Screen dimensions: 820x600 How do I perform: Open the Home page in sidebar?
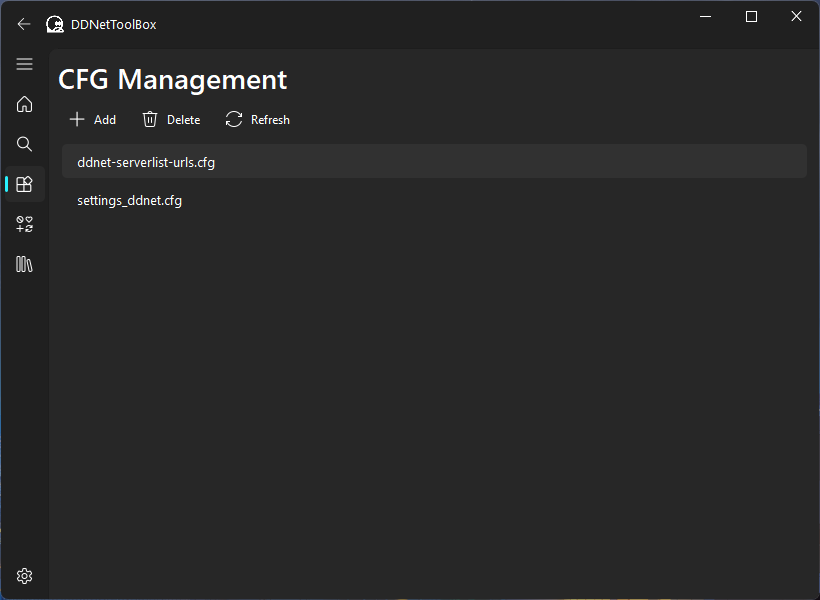point(25,104)
